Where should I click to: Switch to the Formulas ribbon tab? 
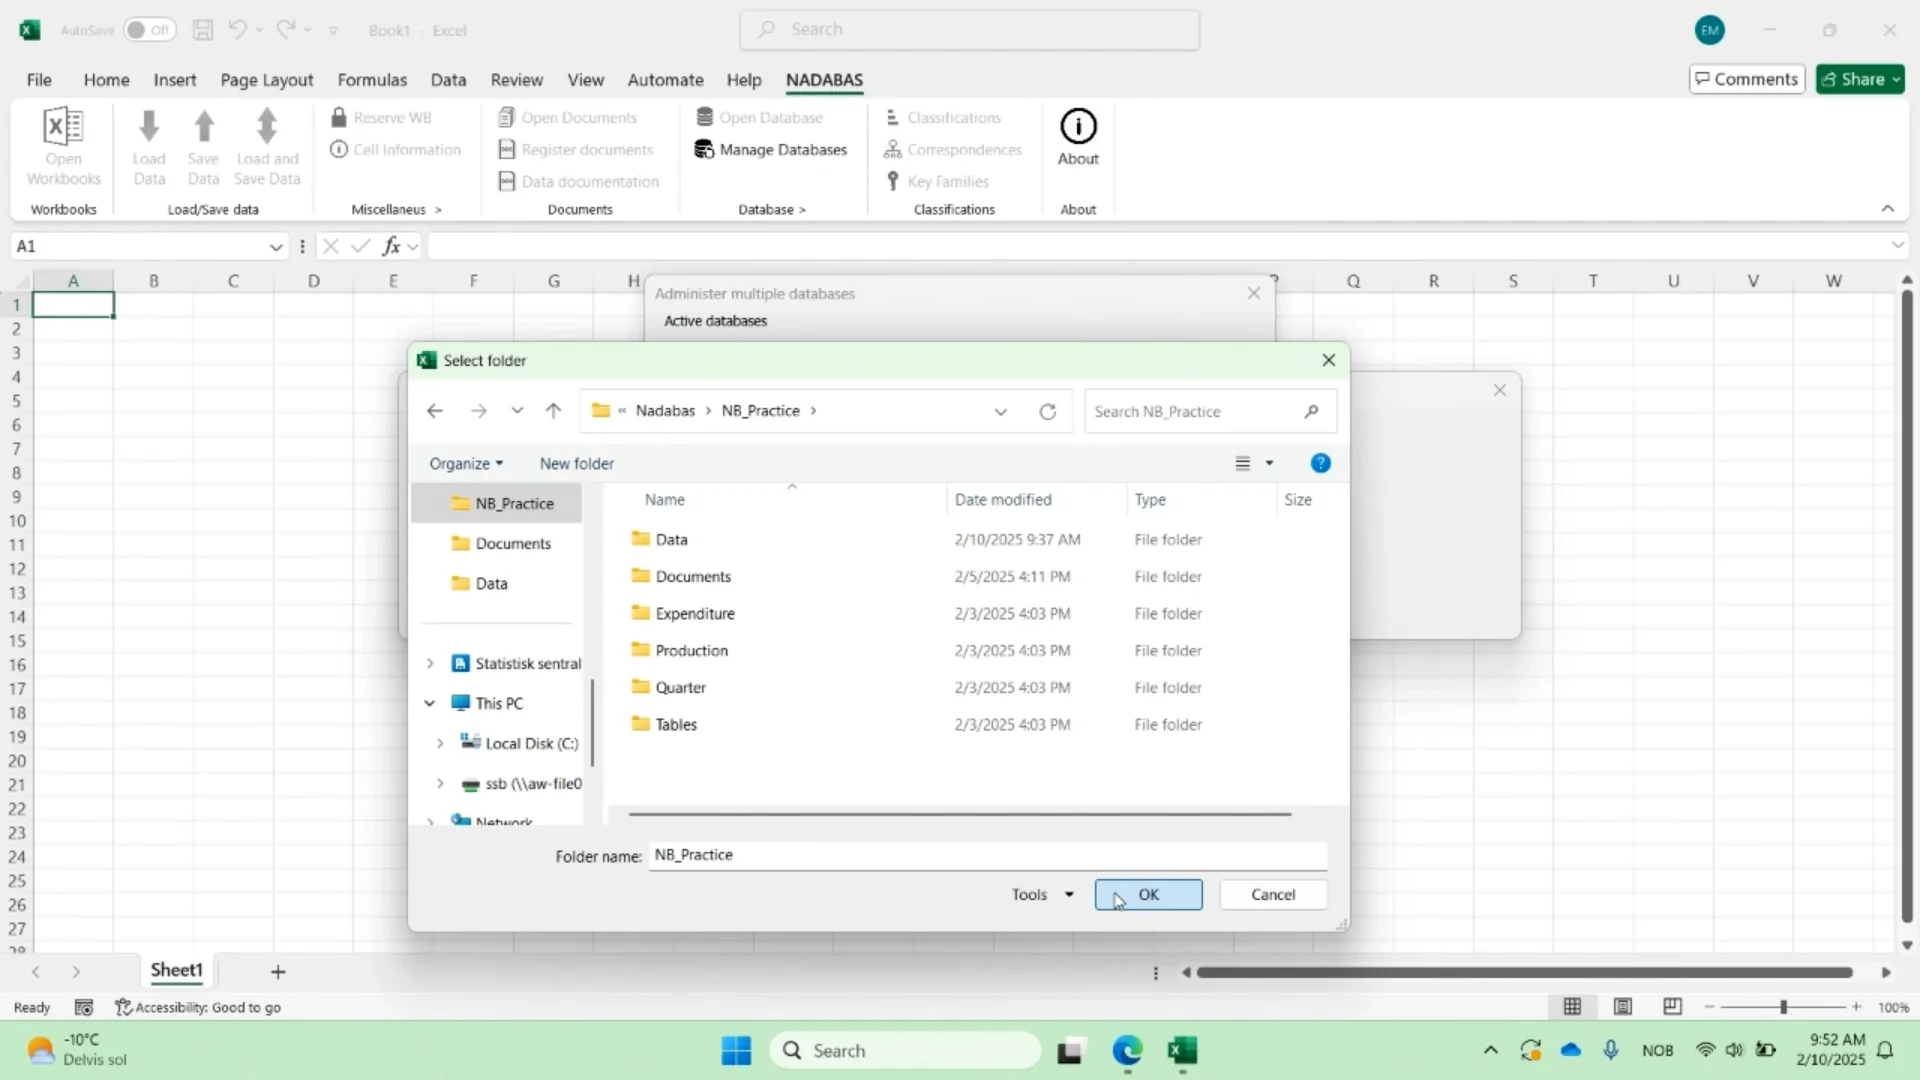372,80
